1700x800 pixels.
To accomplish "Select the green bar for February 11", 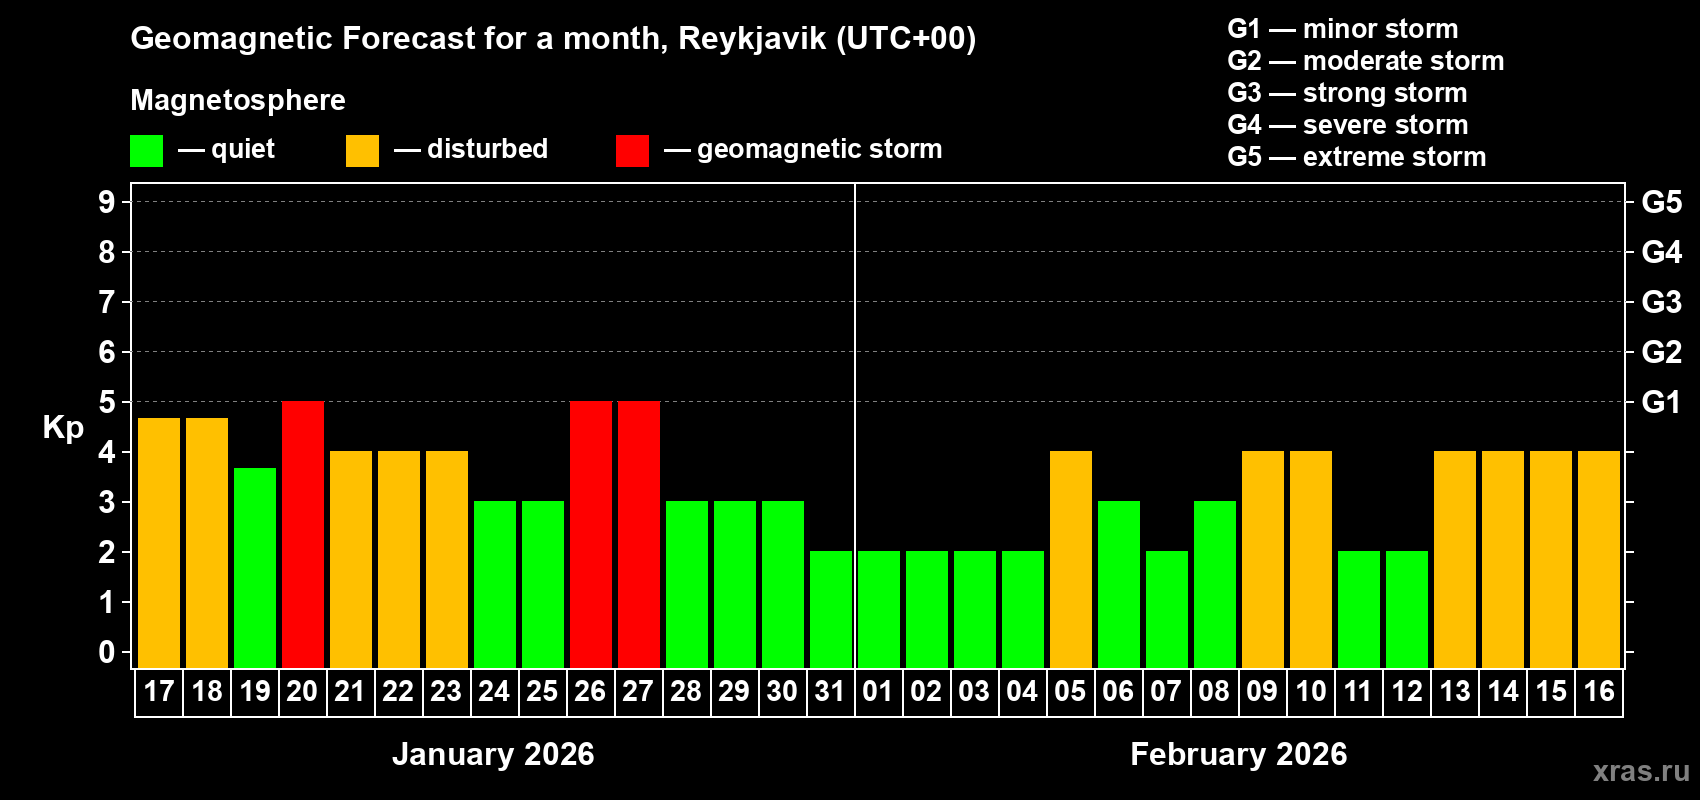I will (1359, 610).
